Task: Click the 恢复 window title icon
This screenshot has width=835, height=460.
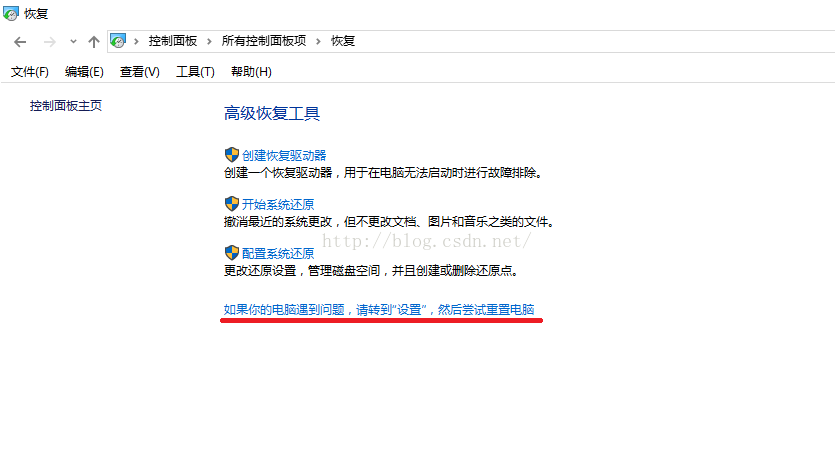Action: point(11,13)
